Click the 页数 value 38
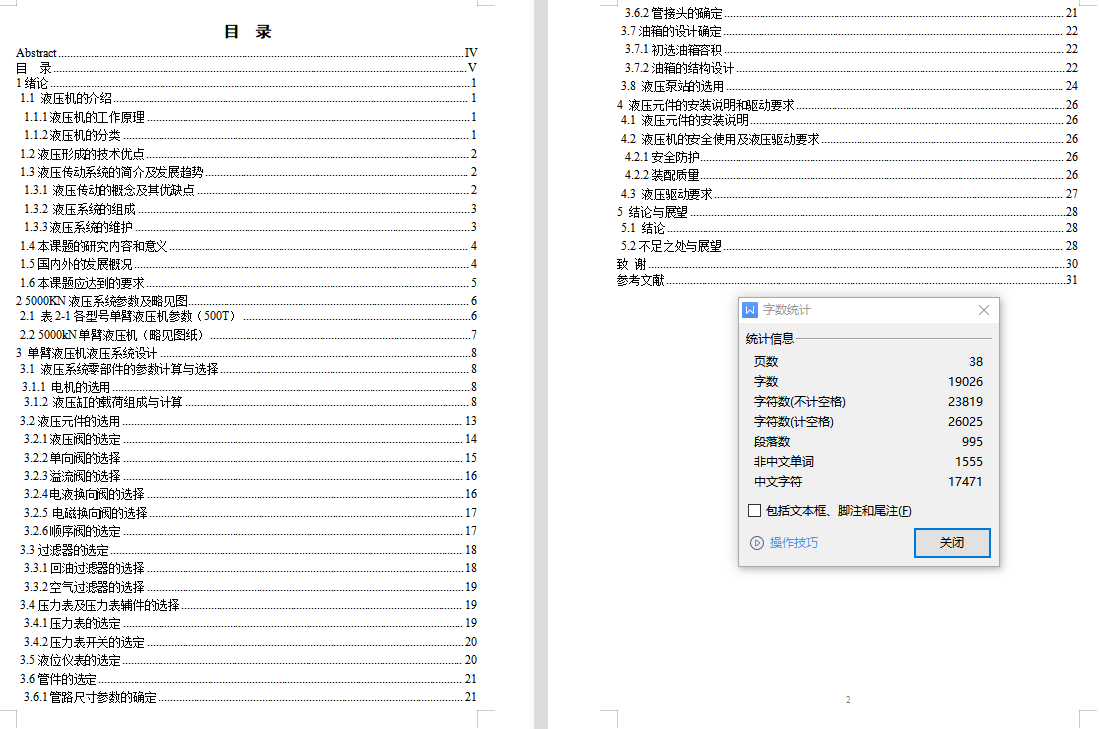This screenshot has width=1099, height=729. pyautogui.click(x=976, y=362)
